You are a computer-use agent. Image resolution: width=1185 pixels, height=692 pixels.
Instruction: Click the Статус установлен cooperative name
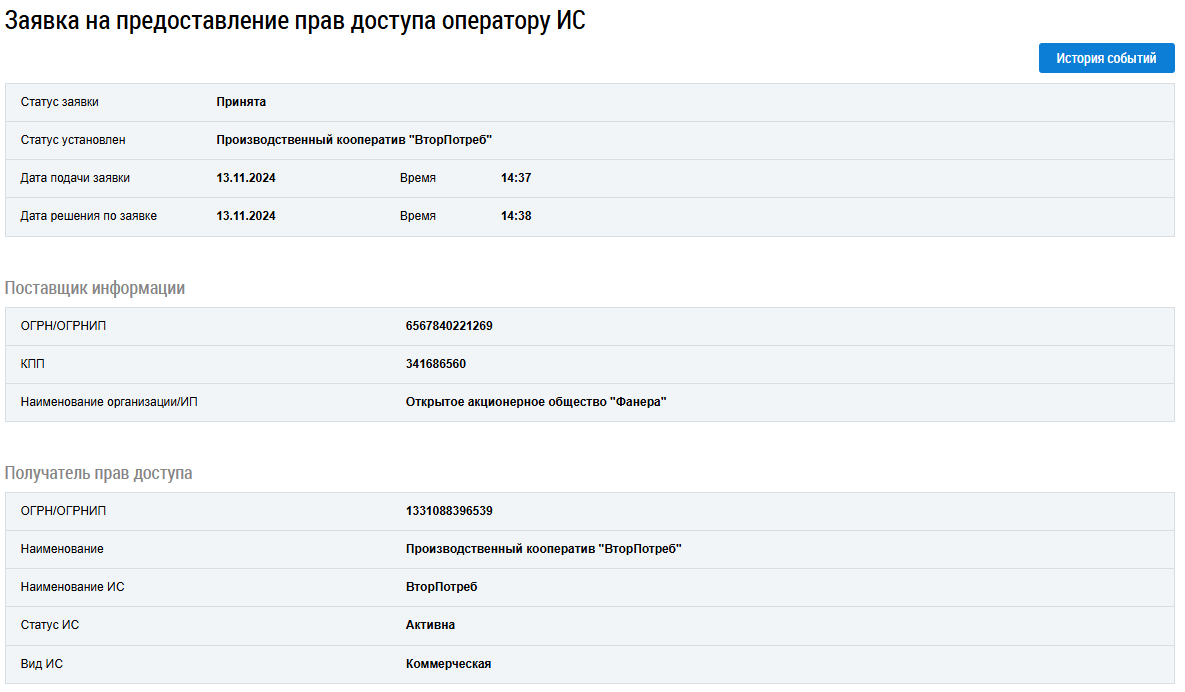pos(354,140)
